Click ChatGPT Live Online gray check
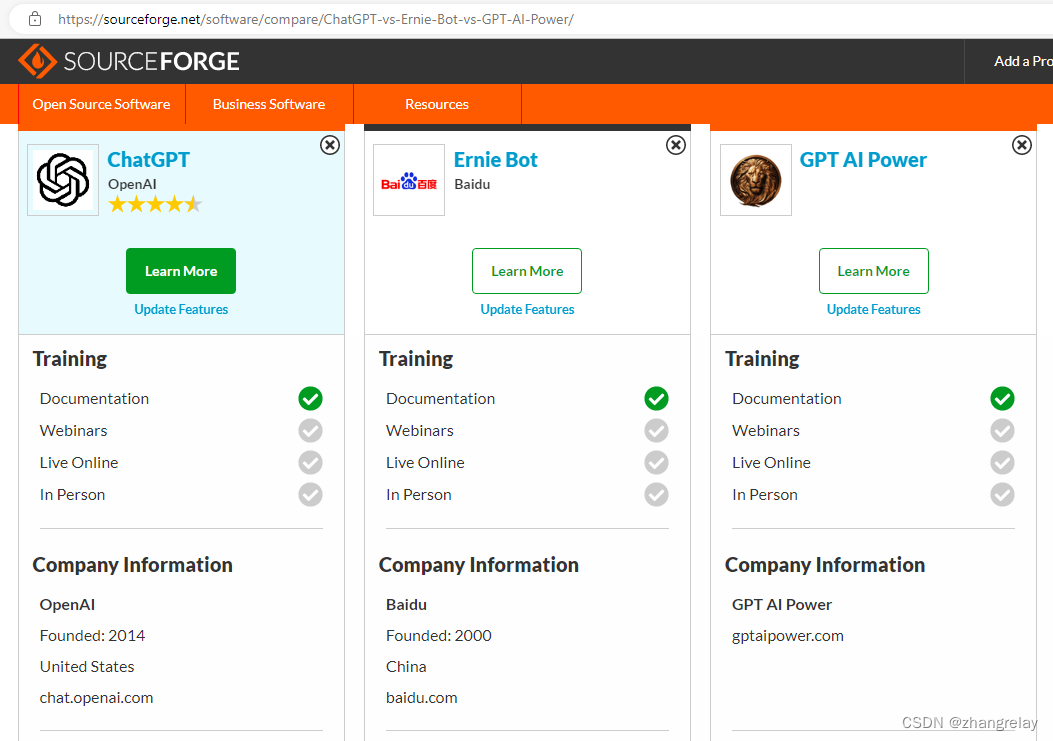The width and height of the screenshot is (1053, 741). pyautogui.click(x=310, y=463)
